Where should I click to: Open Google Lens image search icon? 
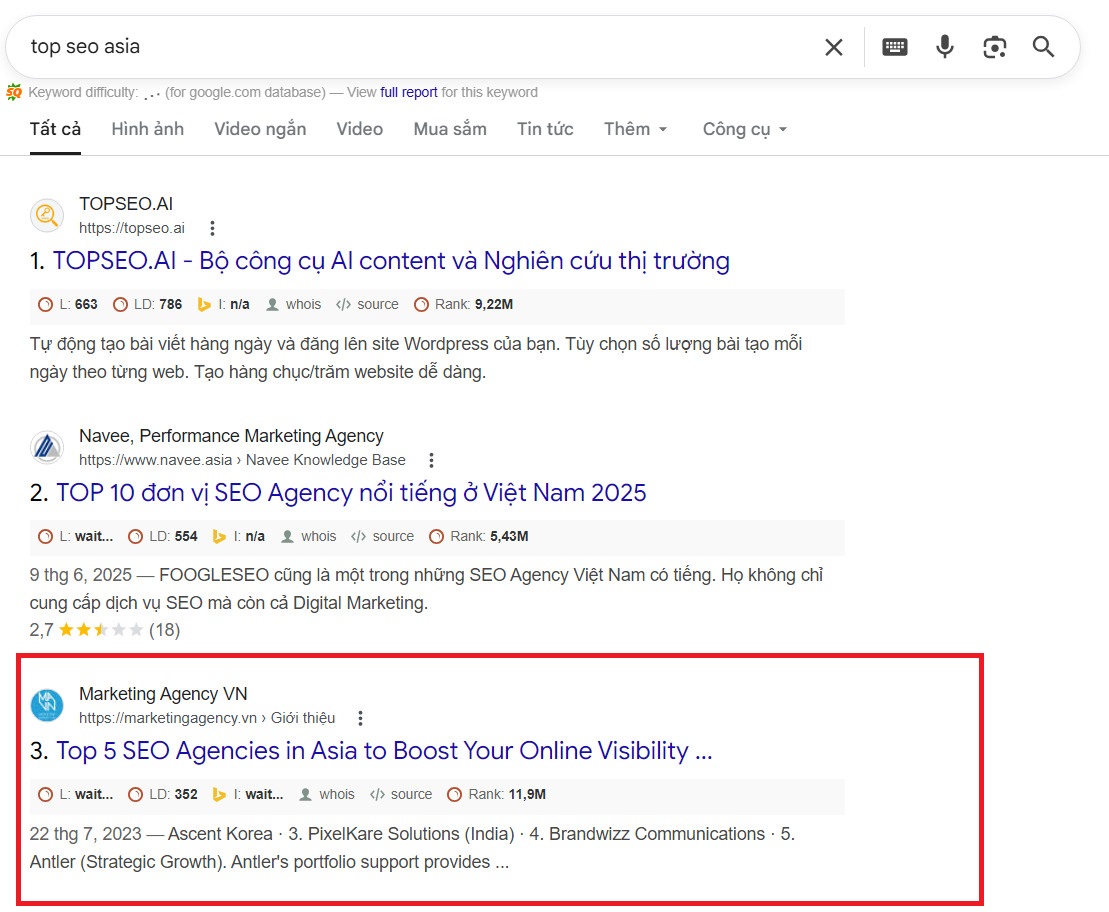(994, 47)
